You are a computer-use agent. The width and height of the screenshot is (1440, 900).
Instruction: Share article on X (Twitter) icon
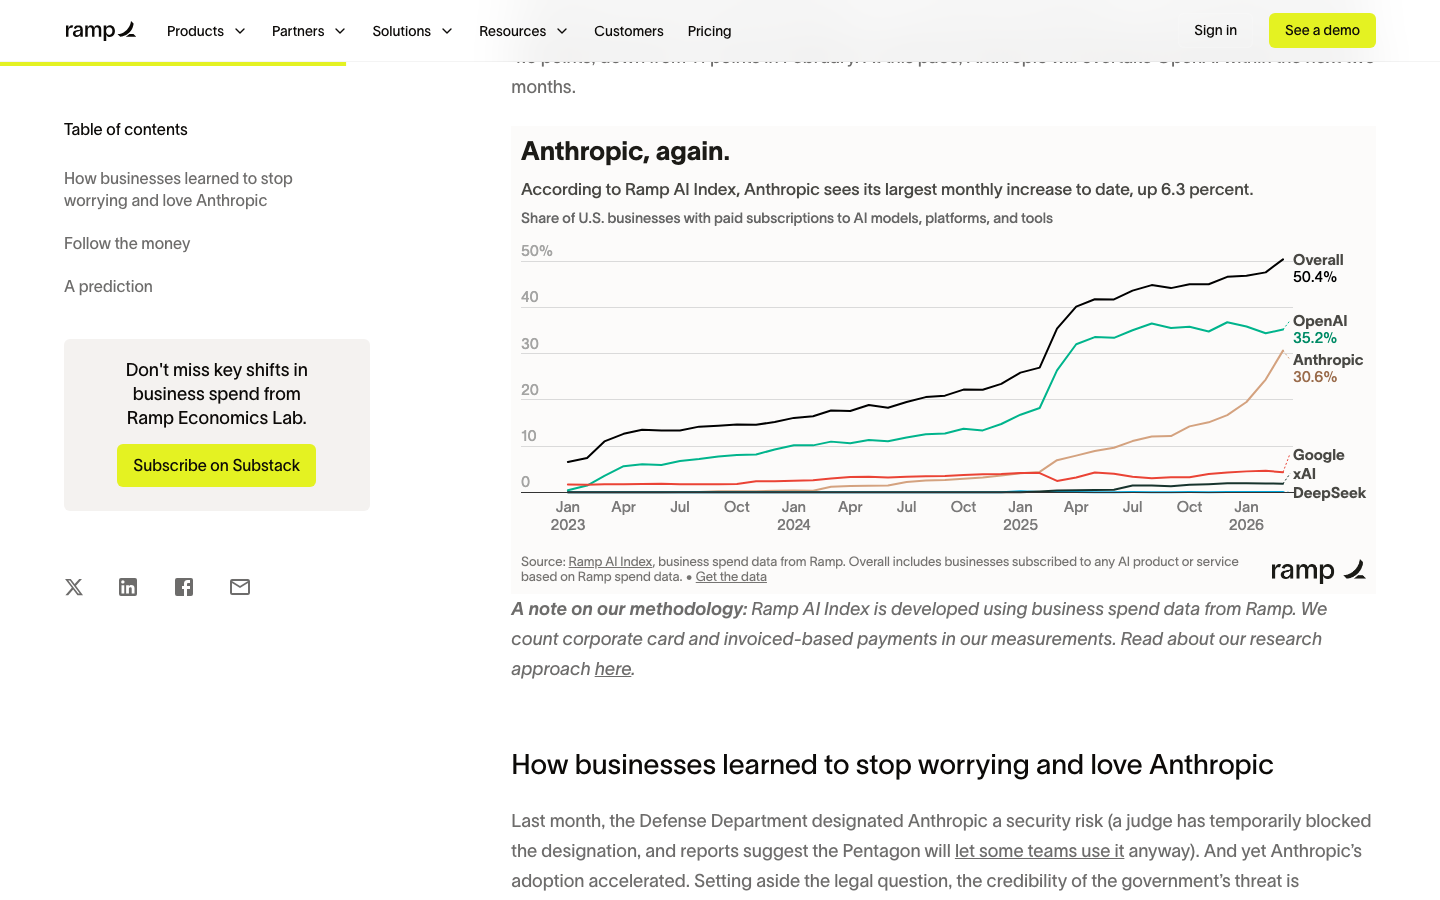[x=74, y=587]
